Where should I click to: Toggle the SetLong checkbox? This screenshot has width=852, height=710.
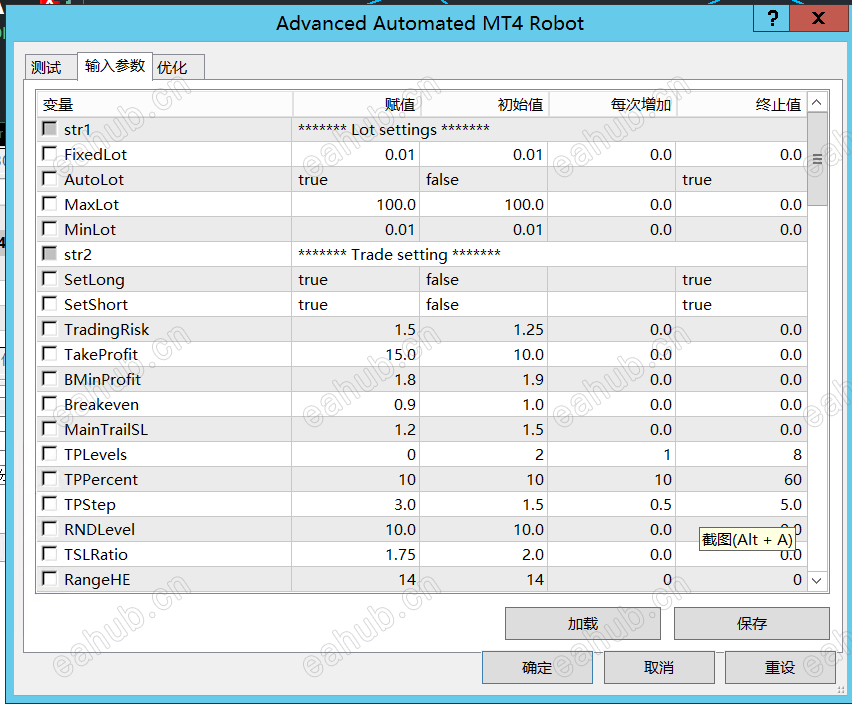click(49, 279)
